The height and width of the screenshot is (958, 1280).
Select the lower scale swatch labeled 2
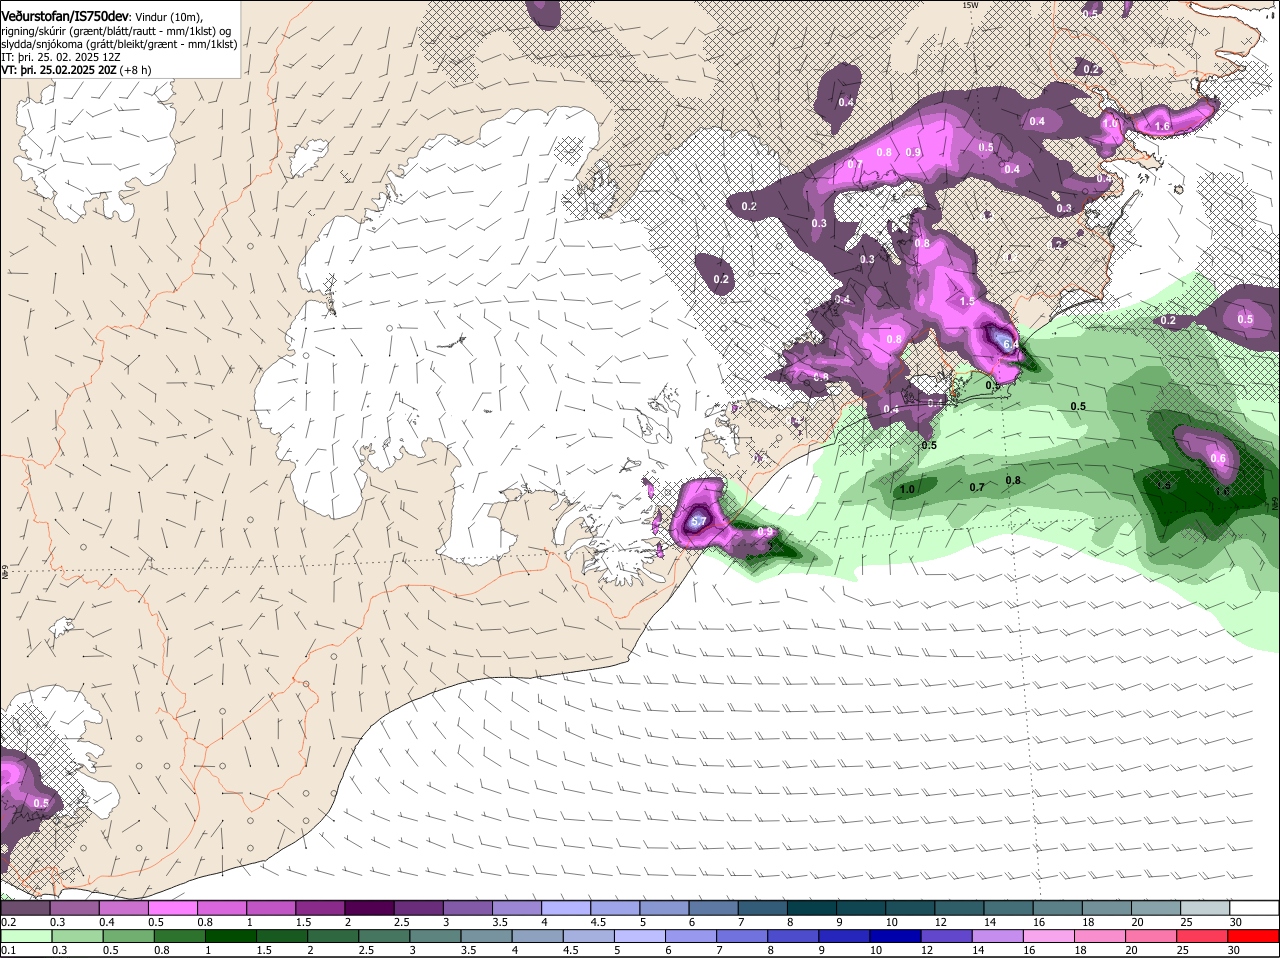coord(333,936)
